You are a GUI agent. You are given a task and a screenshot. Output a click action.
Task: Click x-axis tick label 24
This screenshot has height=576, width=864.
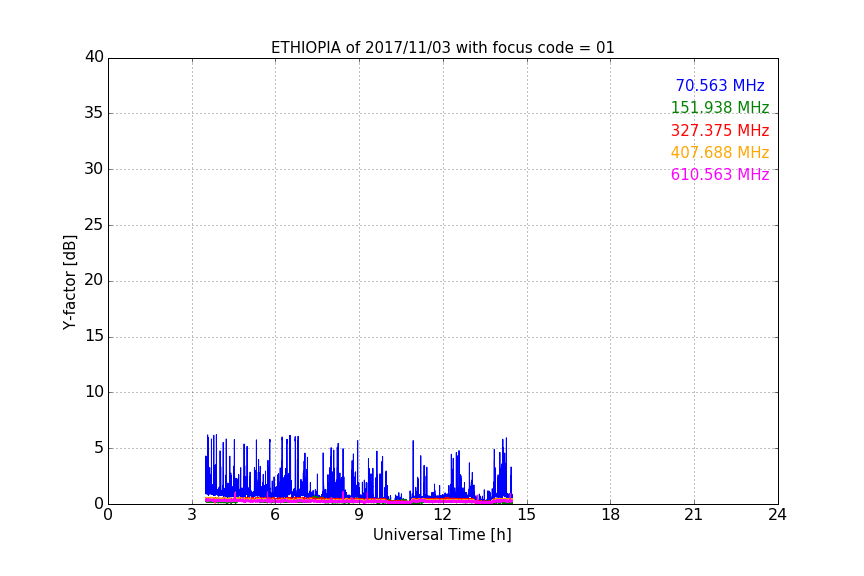click(x=777, y=515)
